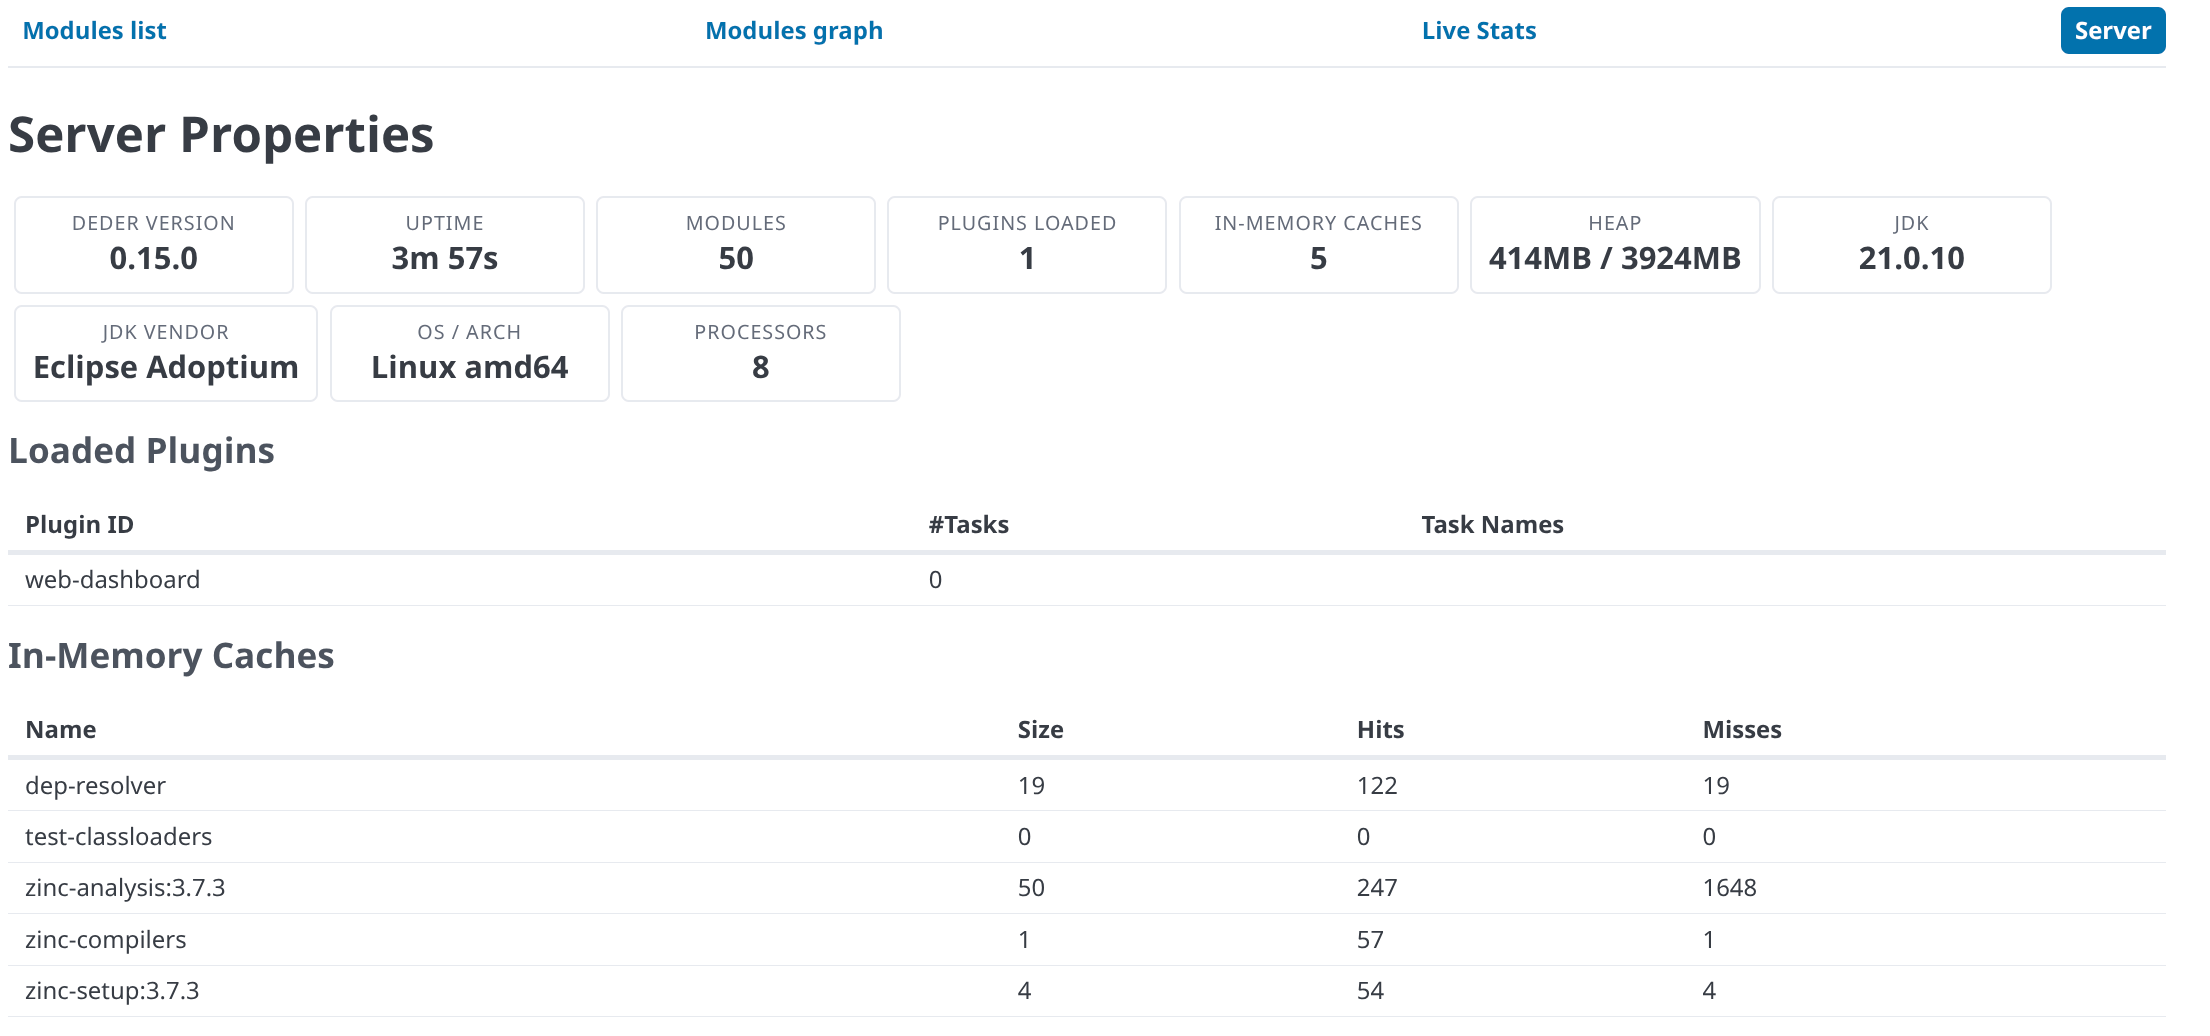2210x1036 pixels.
Task: Click the Plugin ID column header
Action: click(79, 525)
